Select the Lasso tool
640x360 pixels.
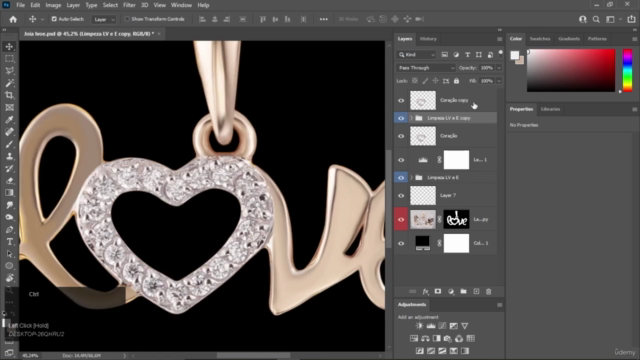click(9, 71)
